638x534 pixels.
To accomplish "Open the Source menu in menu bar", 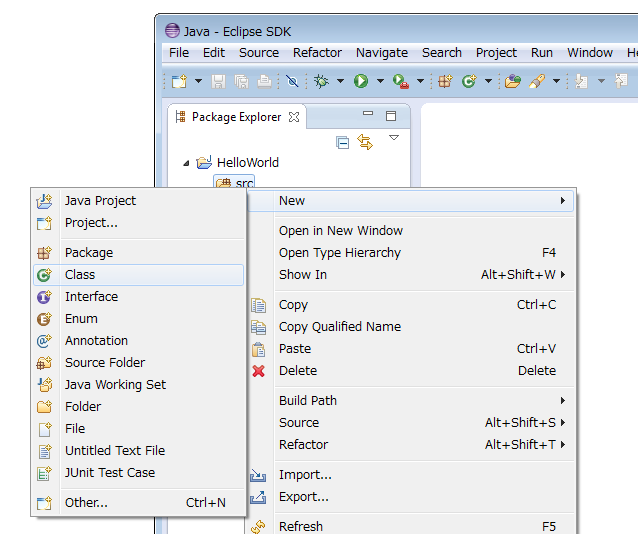I will pos(259,53).
